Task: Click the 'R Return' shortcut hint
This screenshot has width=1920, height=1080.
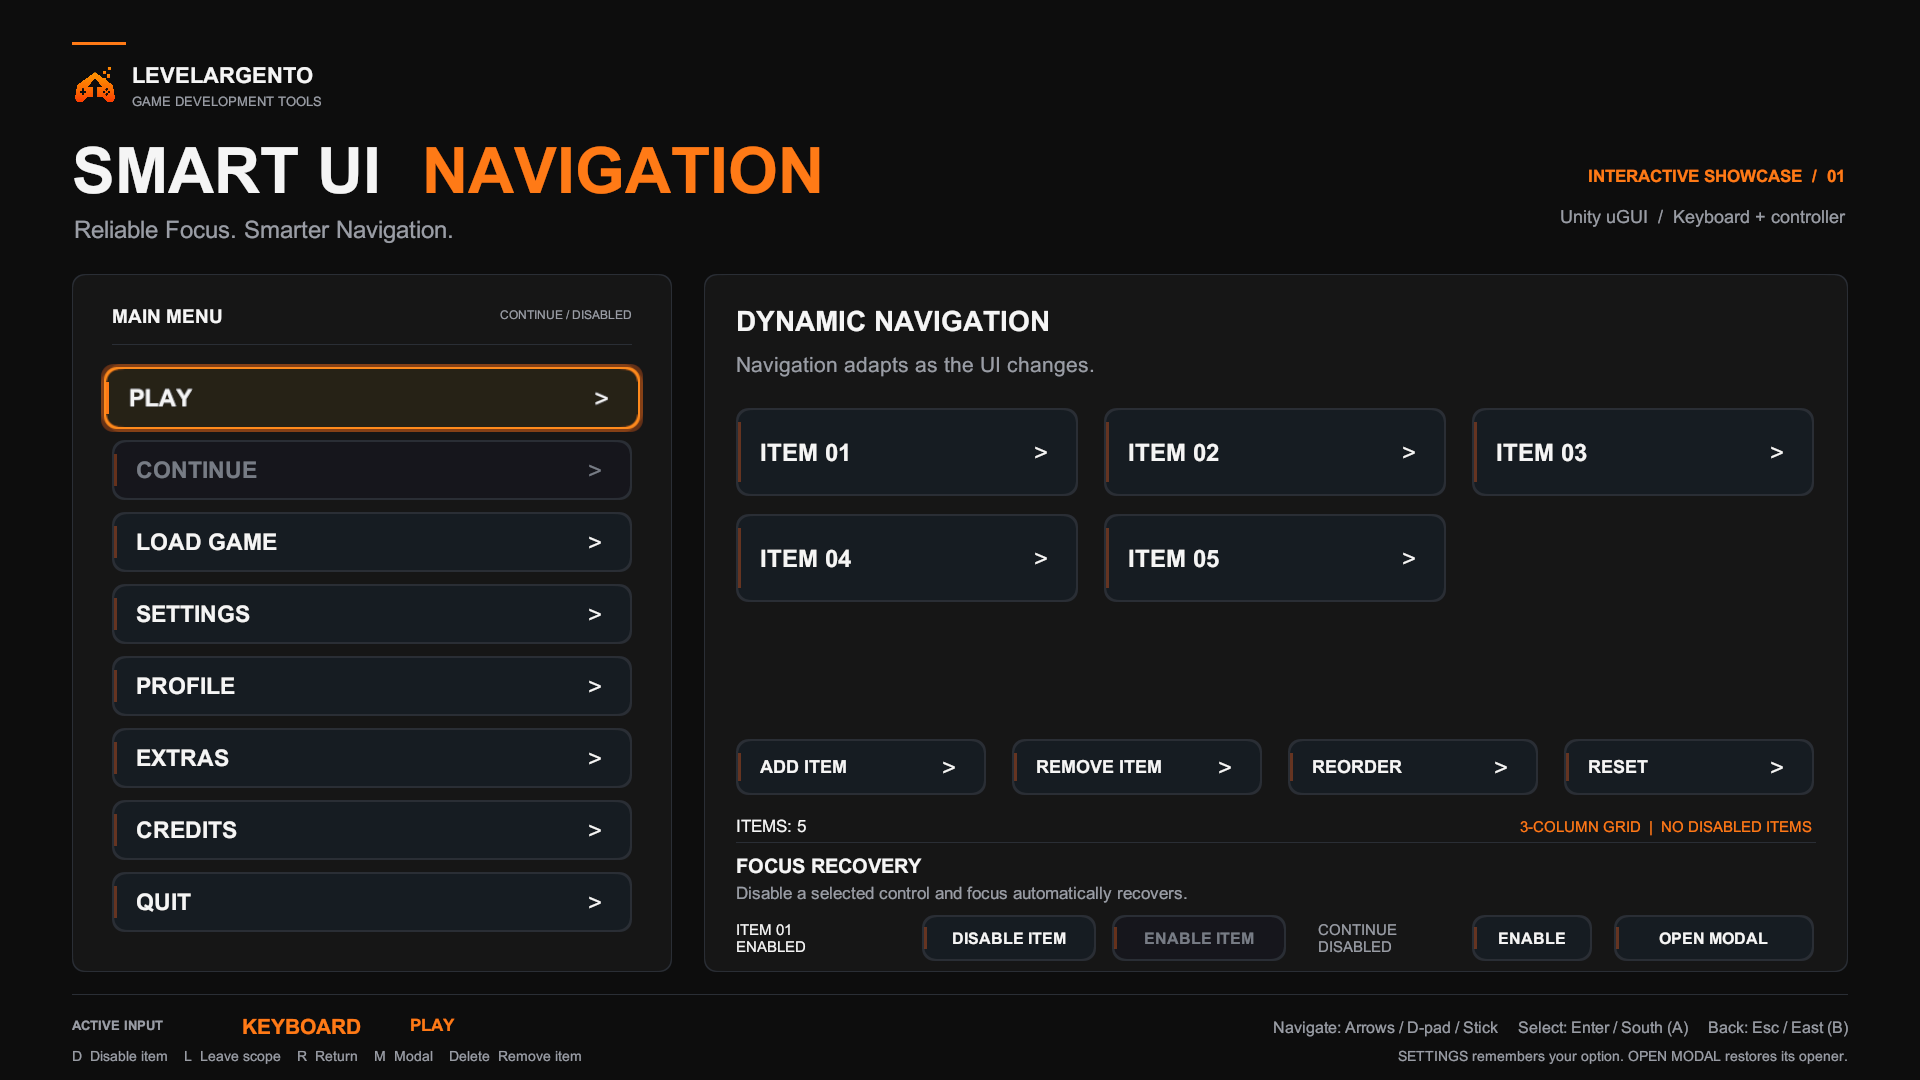Action: click(x=327, y=1056)
